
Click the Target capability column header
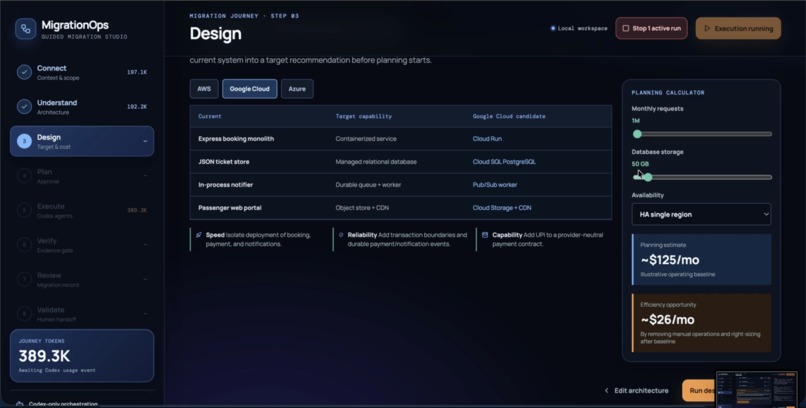(363, 116)
